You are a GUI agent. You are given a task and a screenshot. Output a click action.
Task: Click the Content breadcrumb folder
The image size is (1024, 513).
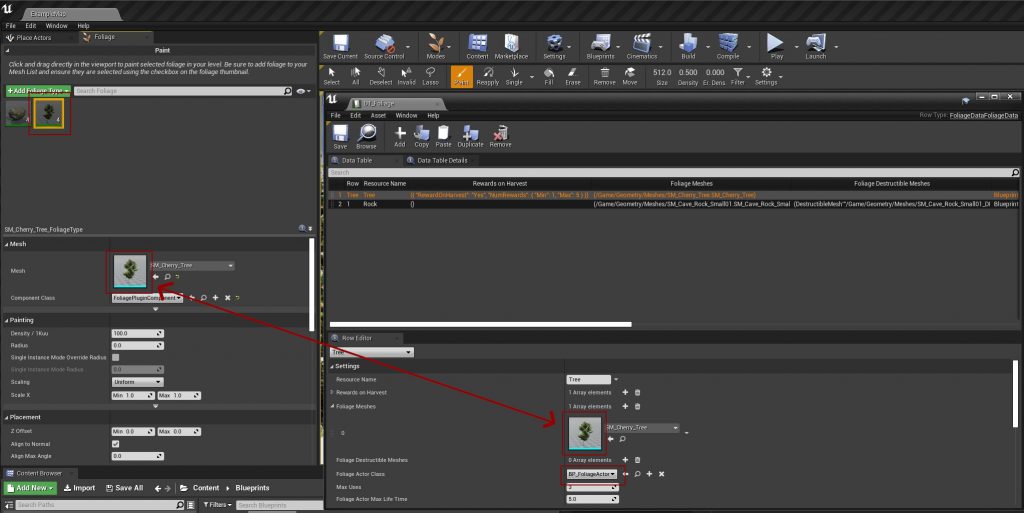click(206, 488)
